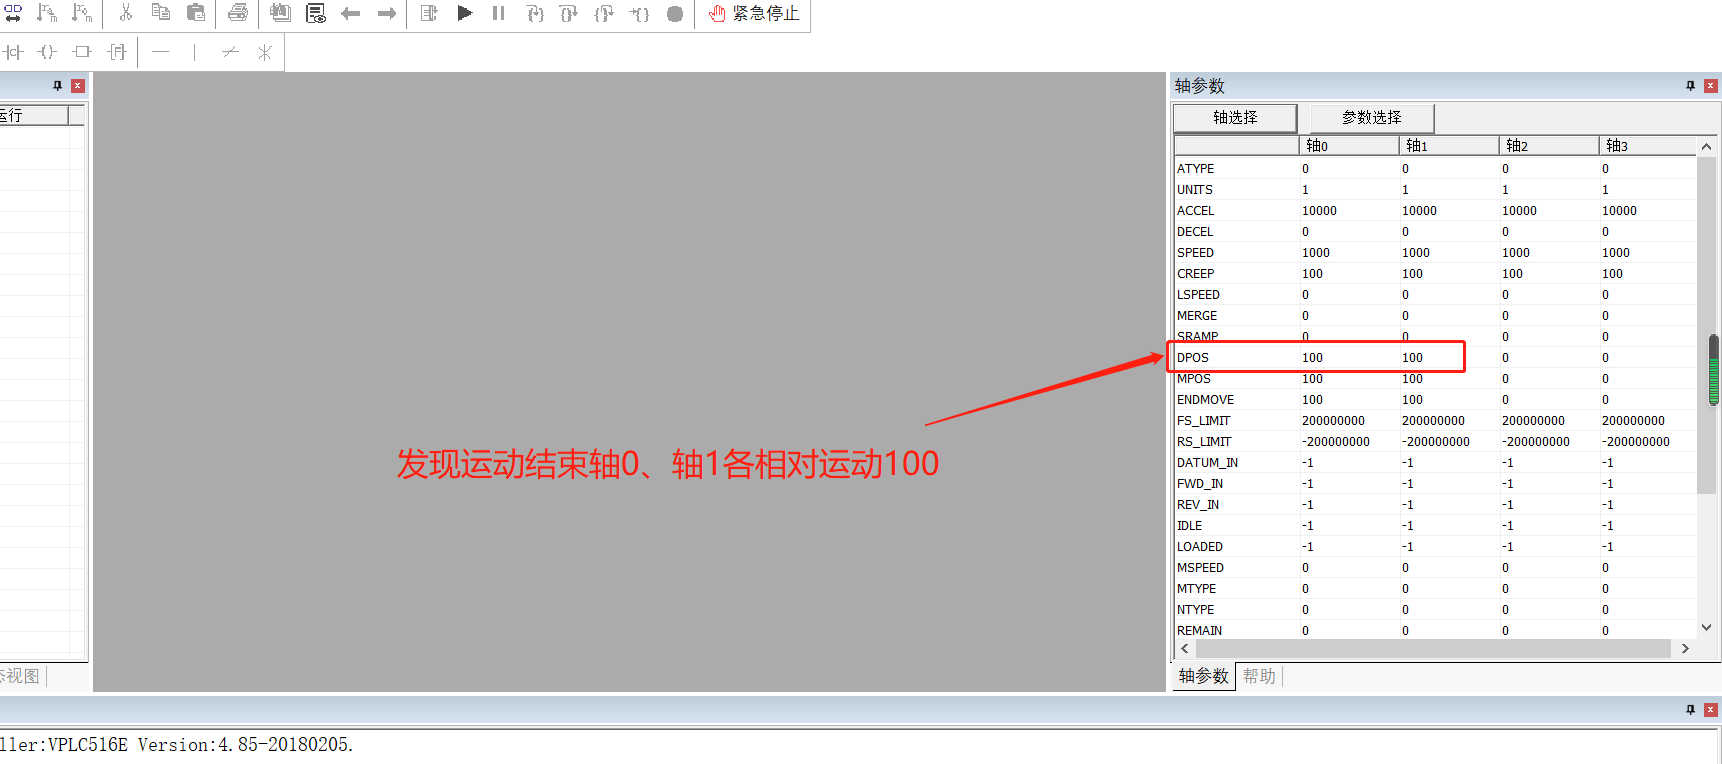Screen dimensions: 1722x764
Task: Click the Copy icon in toolbar
Action: (160, 13)
